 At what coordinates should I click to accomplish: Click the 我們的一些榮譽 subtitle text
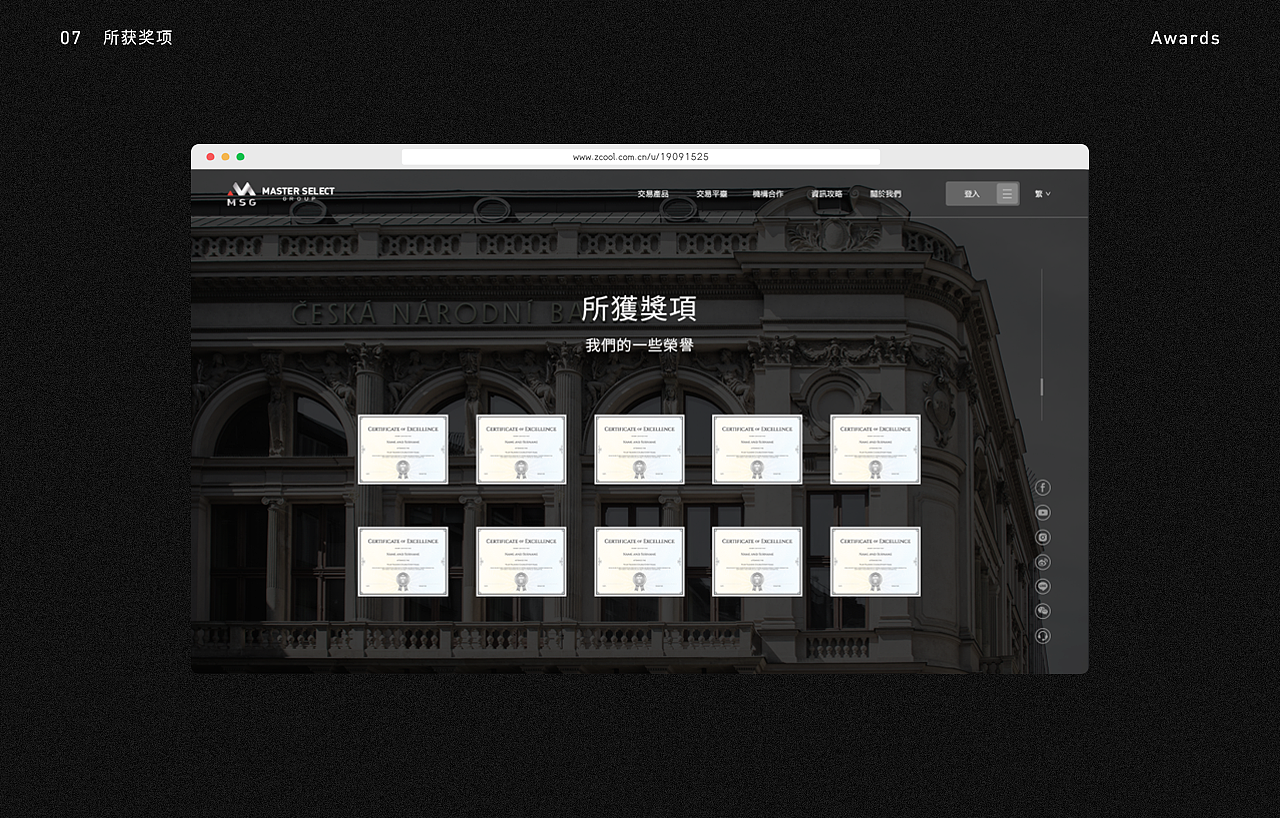(639, 345)
